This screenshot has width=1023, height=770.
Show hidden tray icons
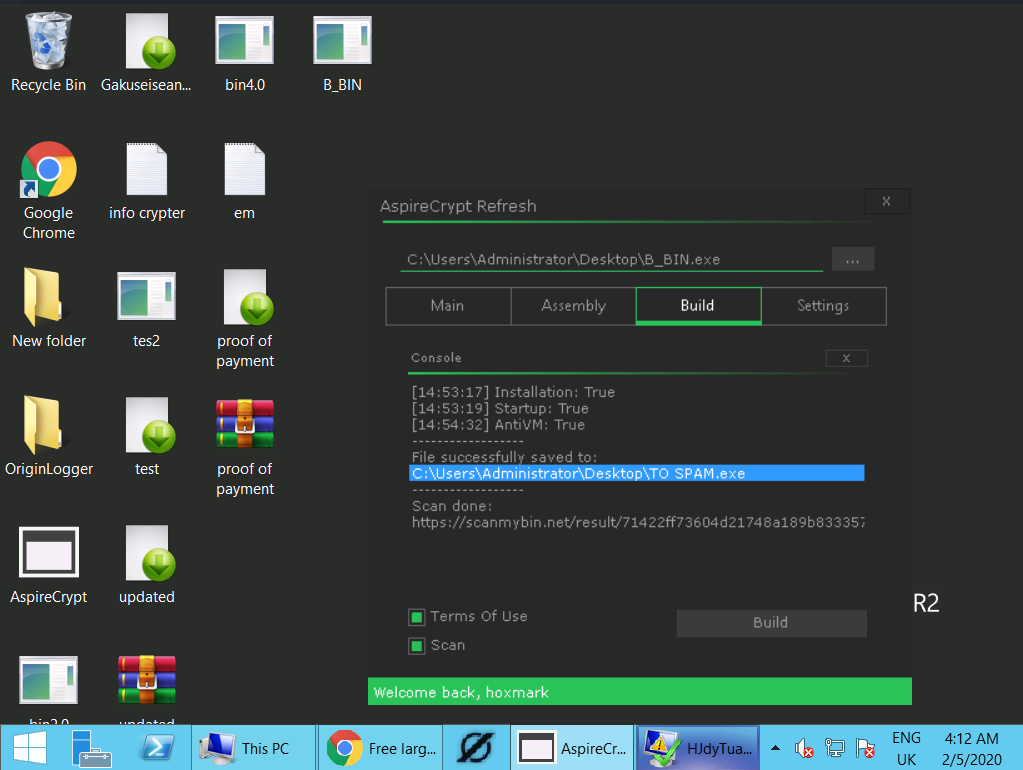tap(775, 748)
